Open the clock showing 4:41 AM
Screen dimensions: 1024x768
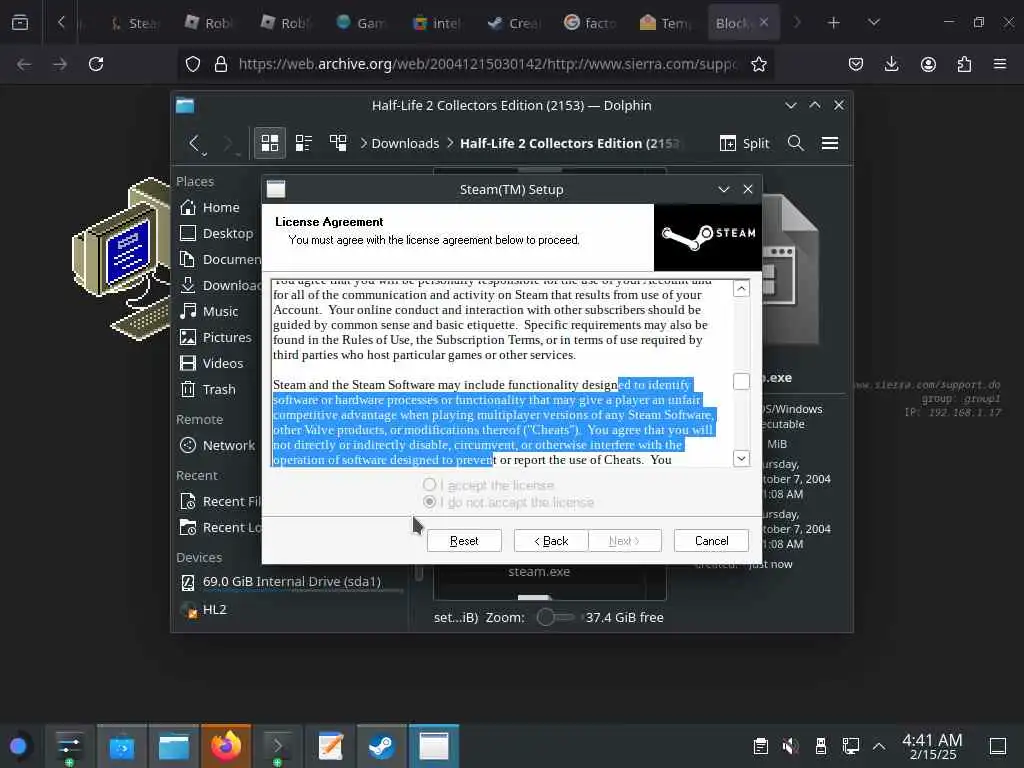932,746
